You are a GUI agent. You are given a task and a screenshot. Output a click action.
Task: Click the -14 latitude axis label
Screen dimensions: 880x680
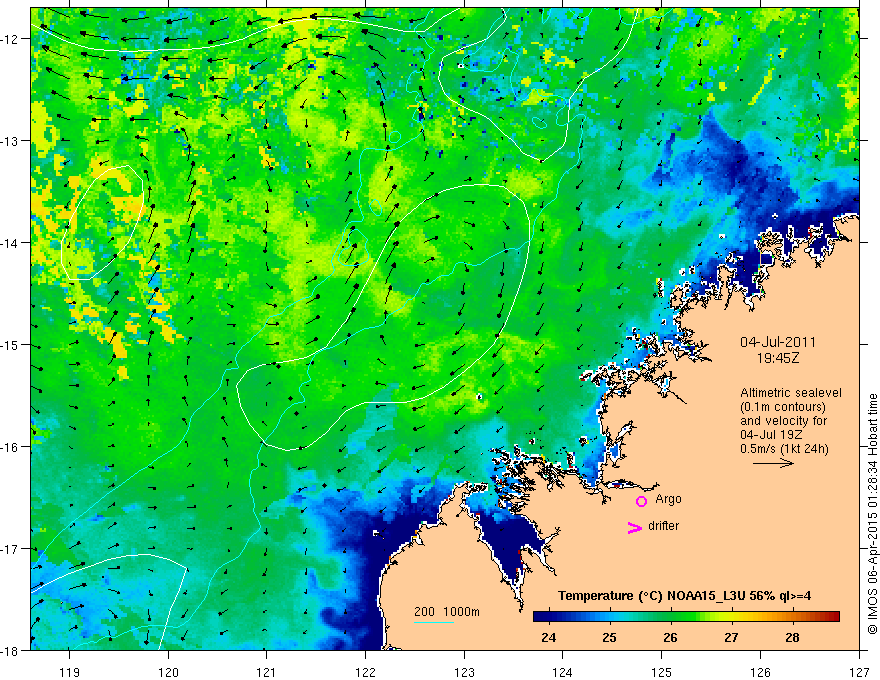[x=11, y=243]
